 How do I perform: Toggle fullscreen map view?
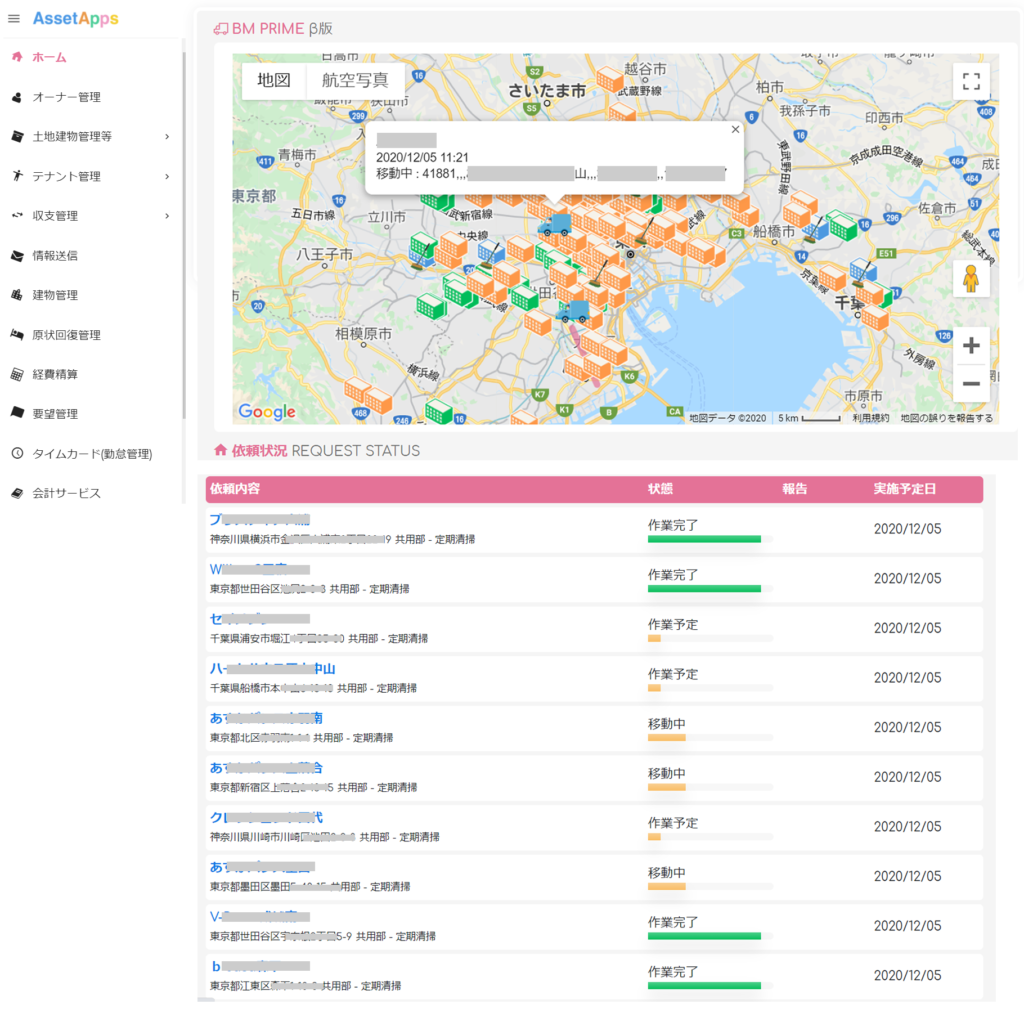[971, 82]
